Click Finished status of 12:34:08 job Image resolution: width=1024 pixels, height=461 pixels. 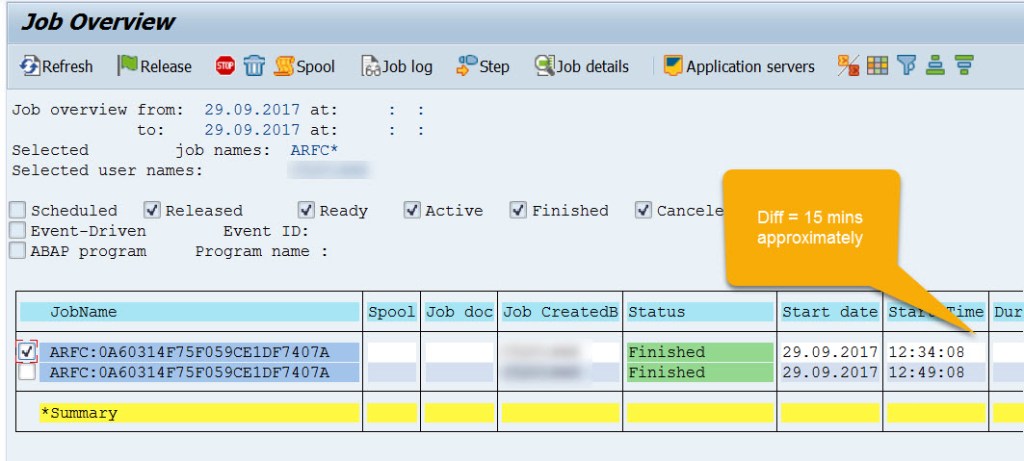point(700,353)
